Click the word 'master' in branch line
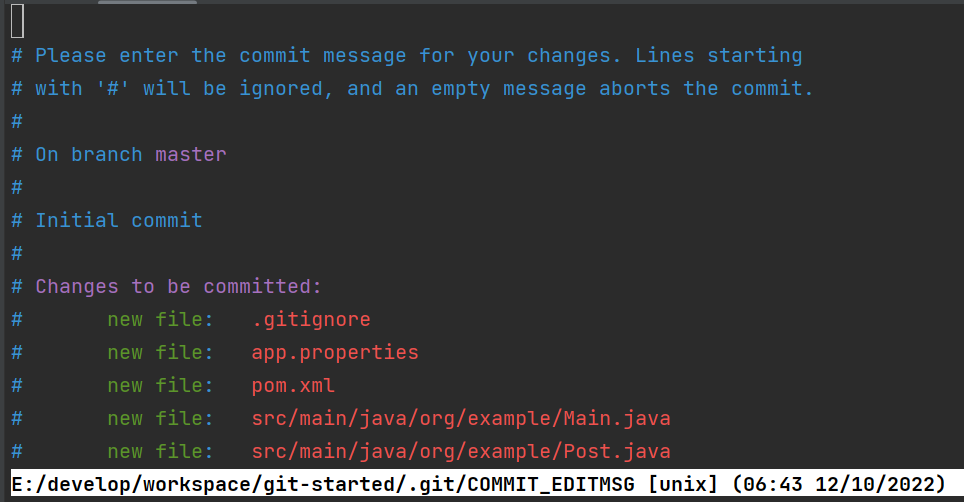 pos(190,155)
